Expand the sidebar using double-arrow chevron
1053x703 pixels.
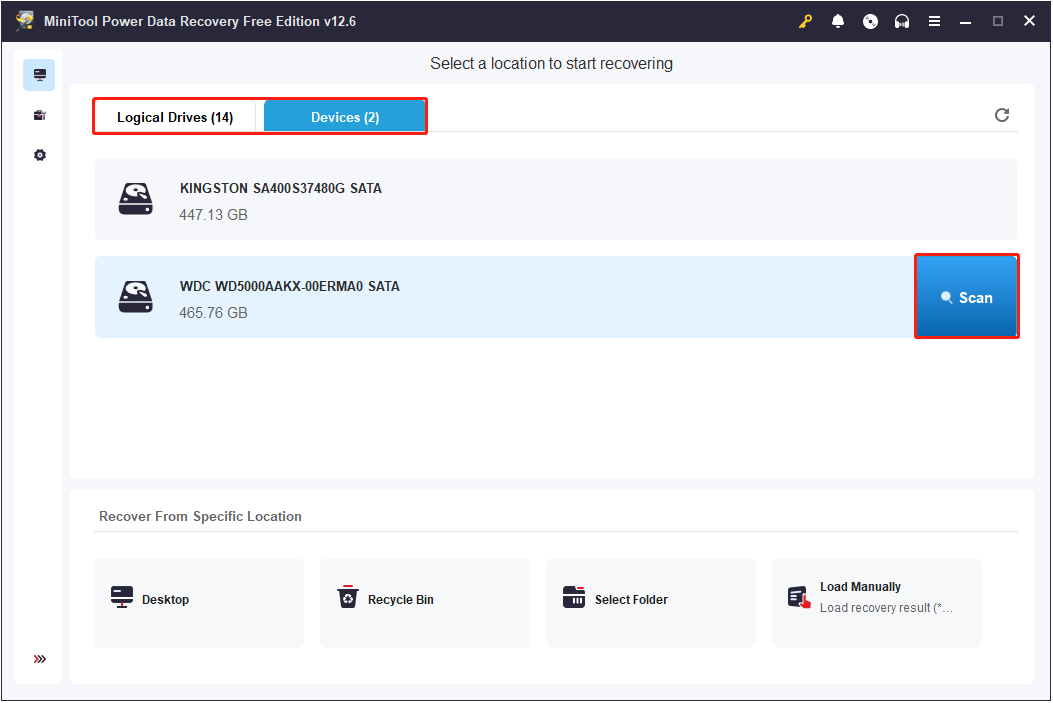click(39, 658)
